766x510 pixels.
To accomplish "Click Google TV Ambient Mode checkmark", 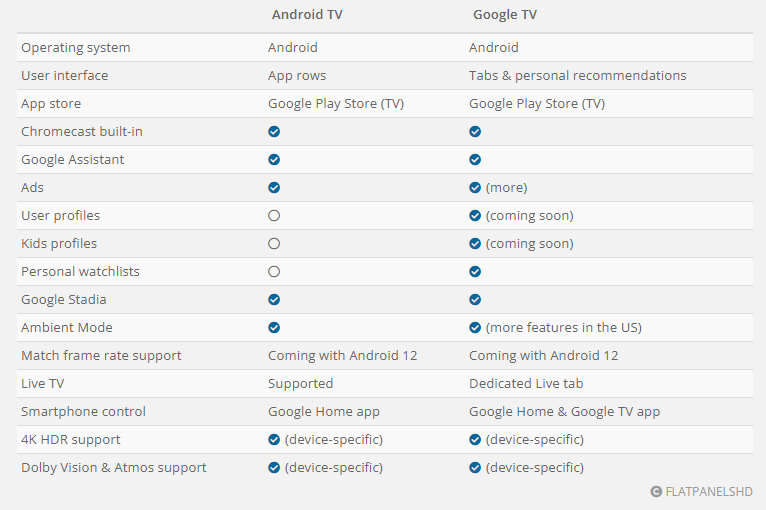I will [x=475, y=327].
